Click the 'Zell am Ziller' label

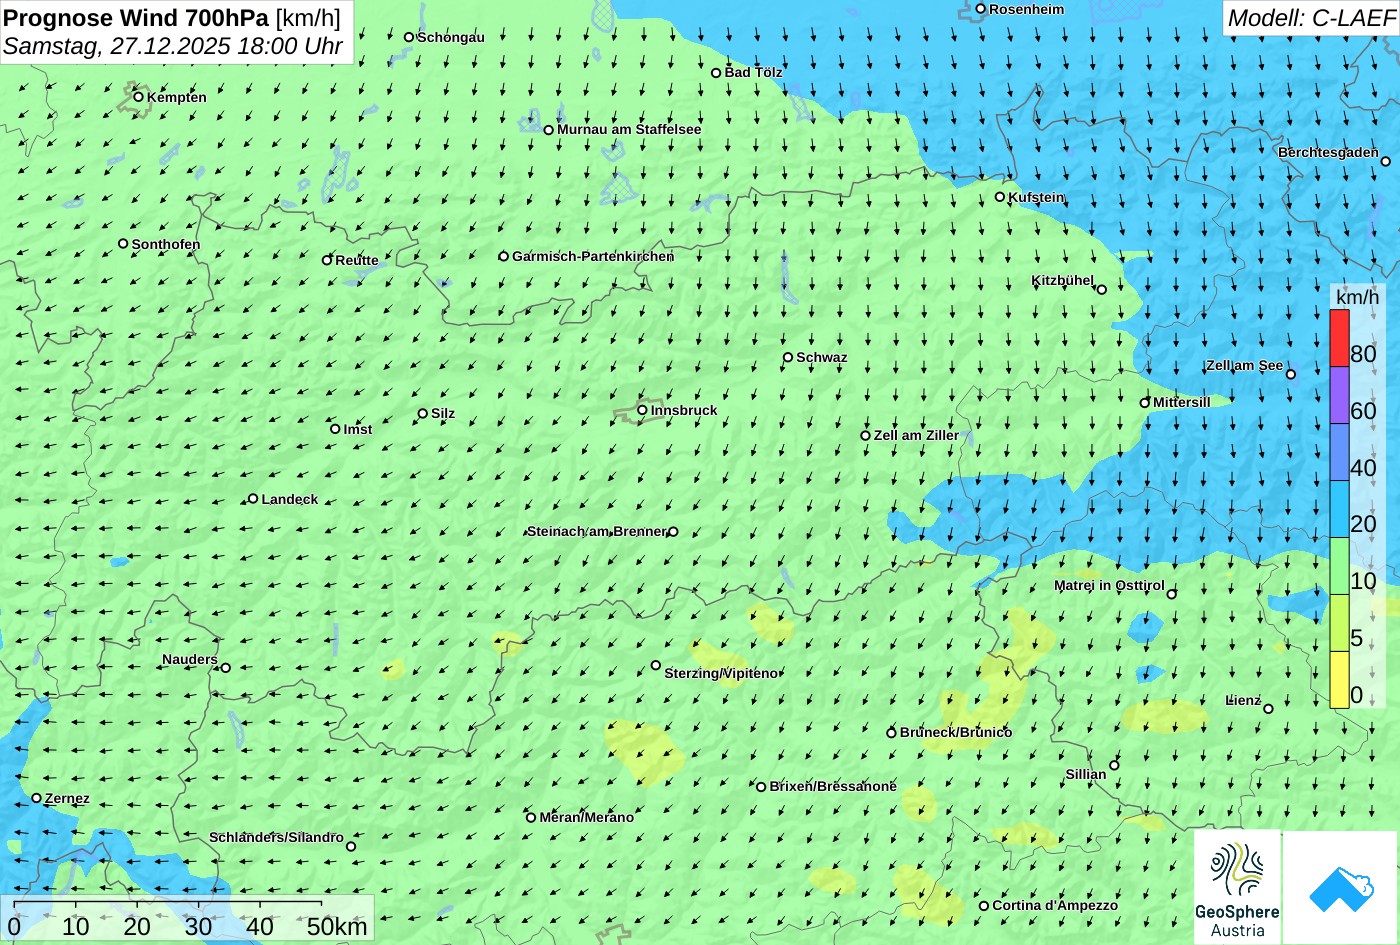[x=916, y=436]
